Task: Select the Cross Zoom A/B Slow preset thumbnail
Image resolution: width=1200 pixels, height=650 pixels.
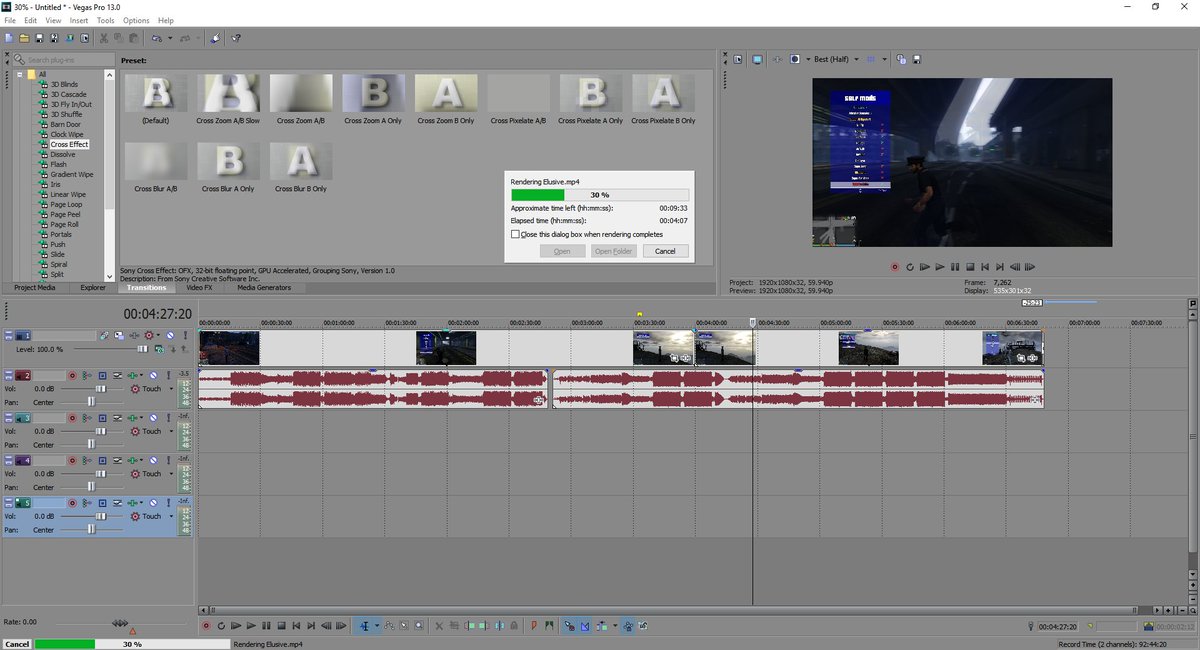Action: pos(229,92)
